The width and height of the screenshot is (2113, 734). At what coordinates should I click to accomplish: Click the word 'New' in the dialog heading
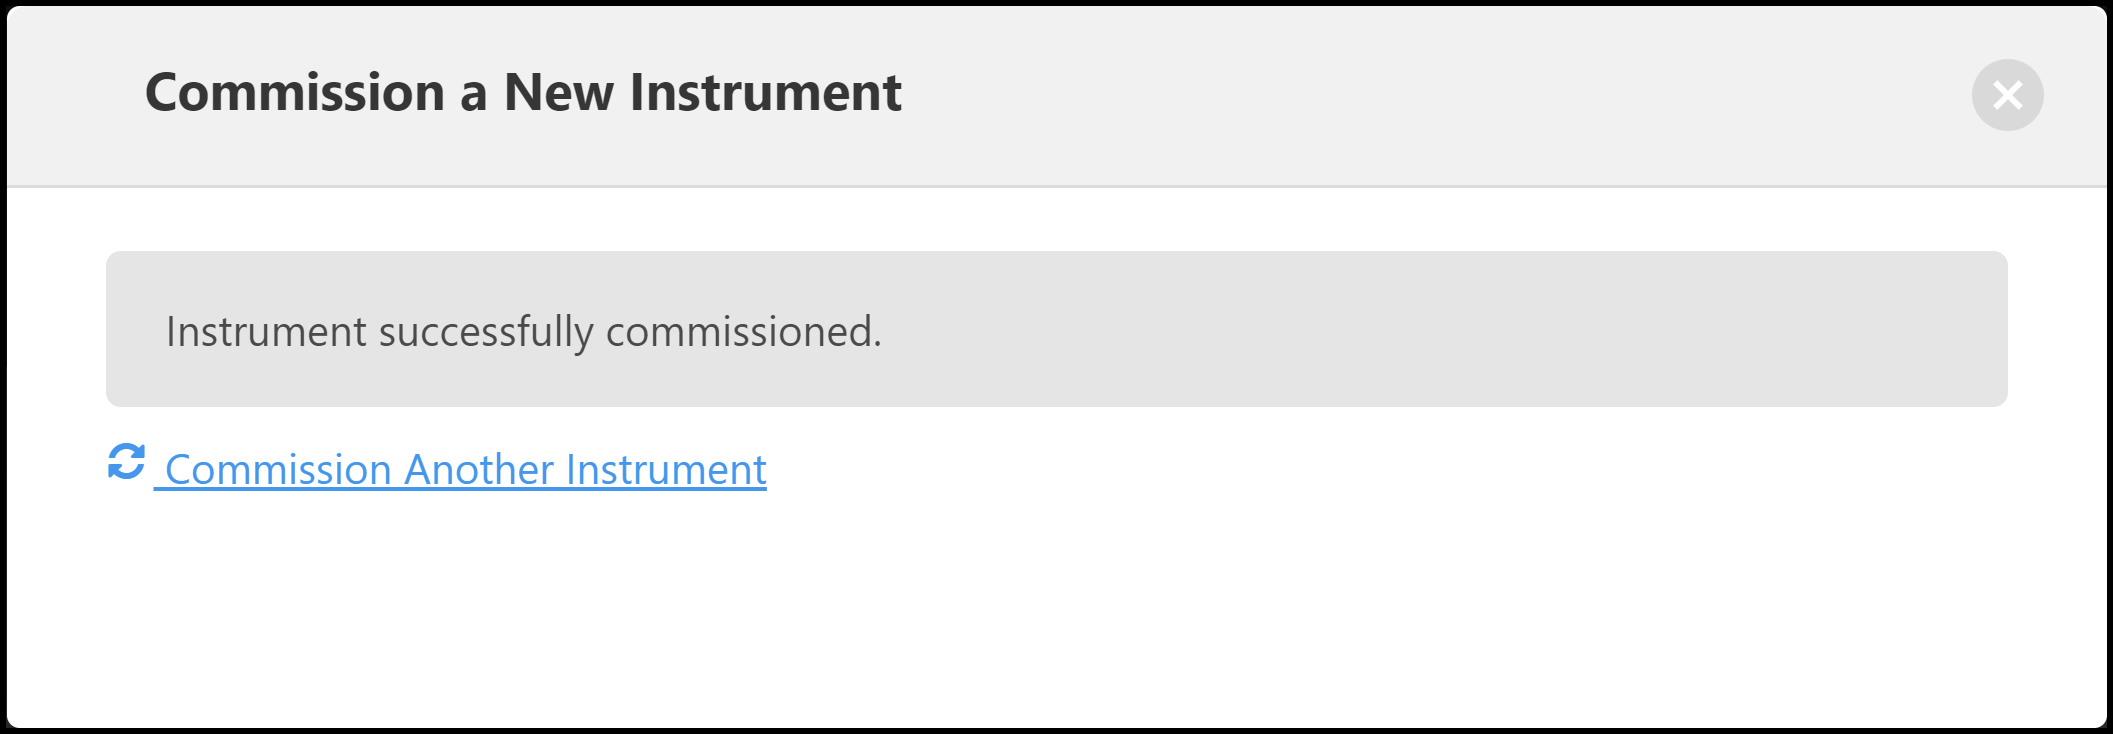(558, 93)
